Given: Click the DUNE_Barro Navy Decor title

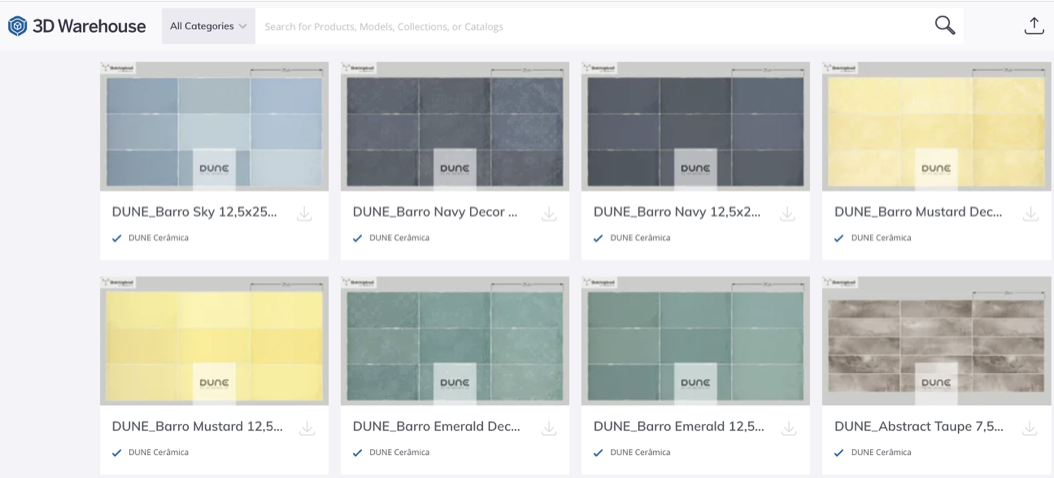Looking at the screenshot, I should [436, 212].
